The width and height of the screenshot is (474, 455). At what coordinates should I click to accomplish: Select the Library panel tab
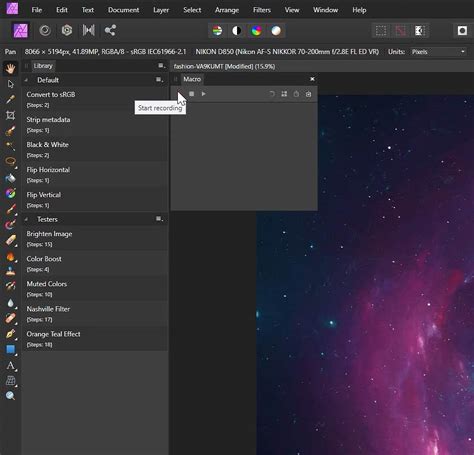(x=43, y=66)
